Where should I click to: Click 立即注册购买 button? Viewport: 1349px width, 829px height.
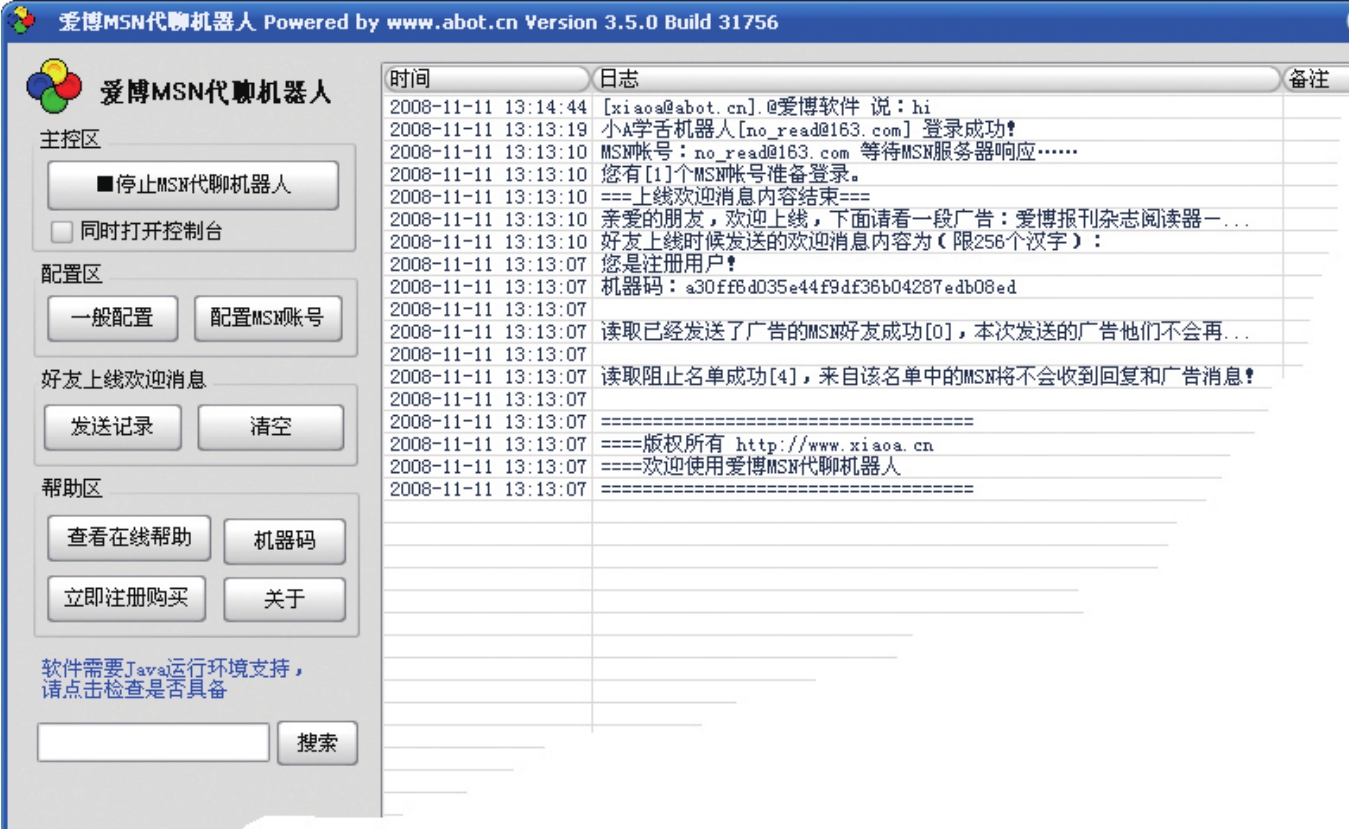click(x=125, y=598)
